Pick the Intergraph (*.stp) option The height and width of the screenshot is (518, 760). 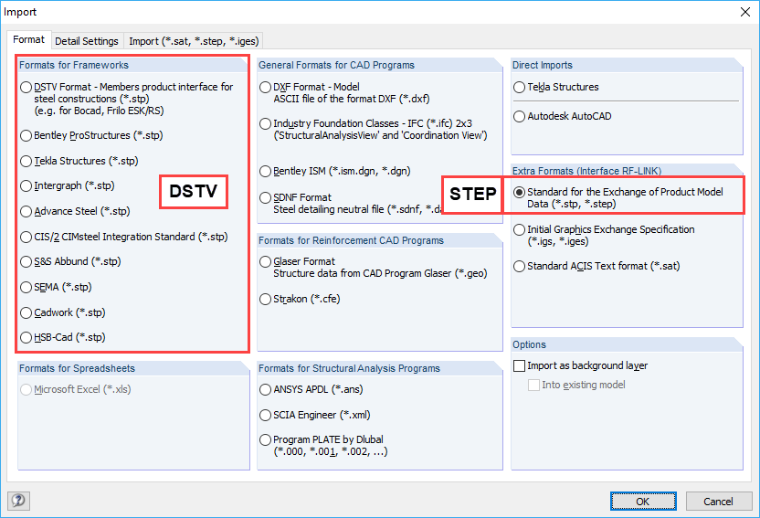pos(26,186)
